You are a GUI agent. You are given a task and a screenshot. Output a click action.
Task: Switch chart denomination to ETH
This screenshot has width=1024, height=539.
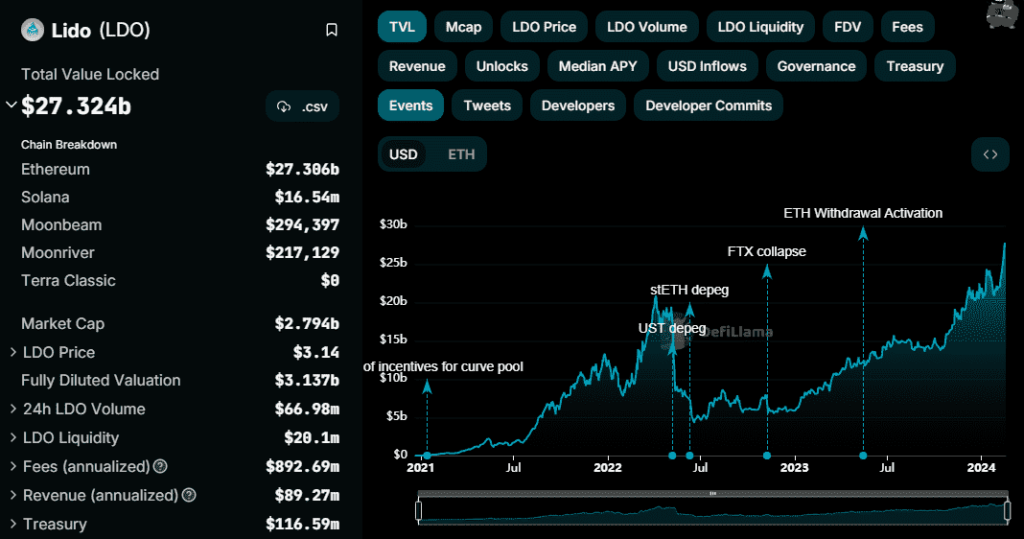tap(461, 154)
